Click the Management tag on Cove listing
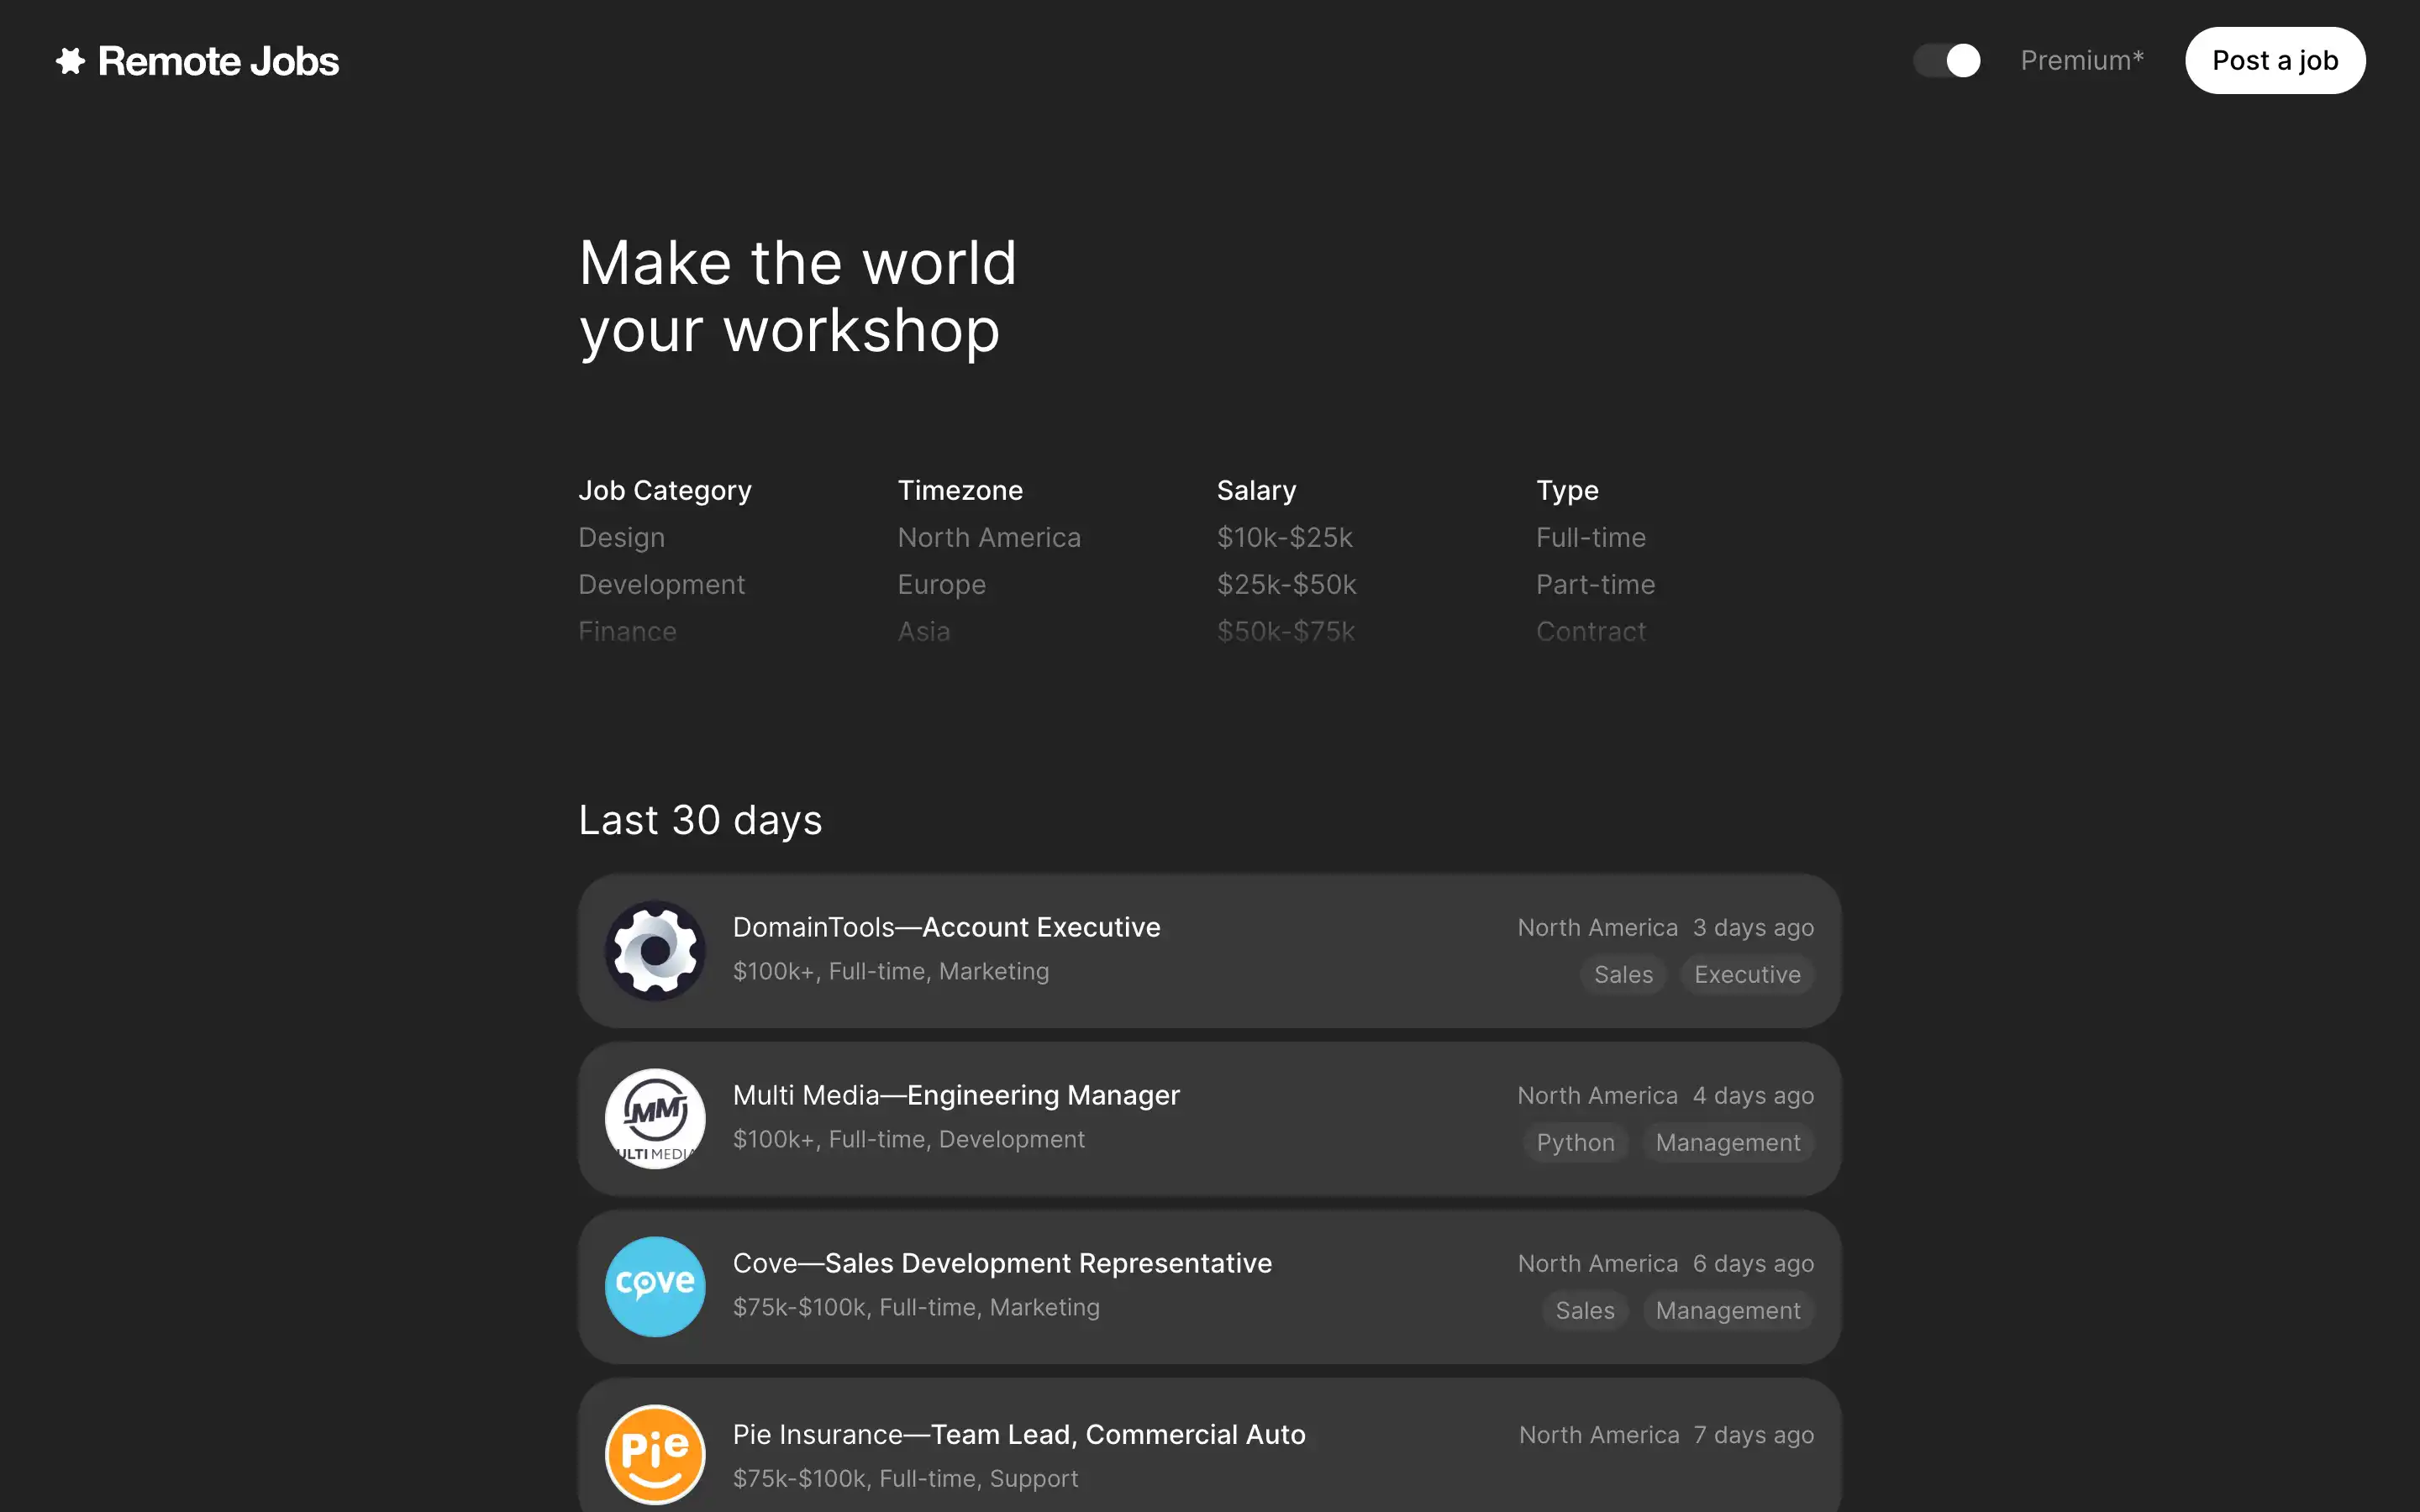 tap(1728, 1311)
